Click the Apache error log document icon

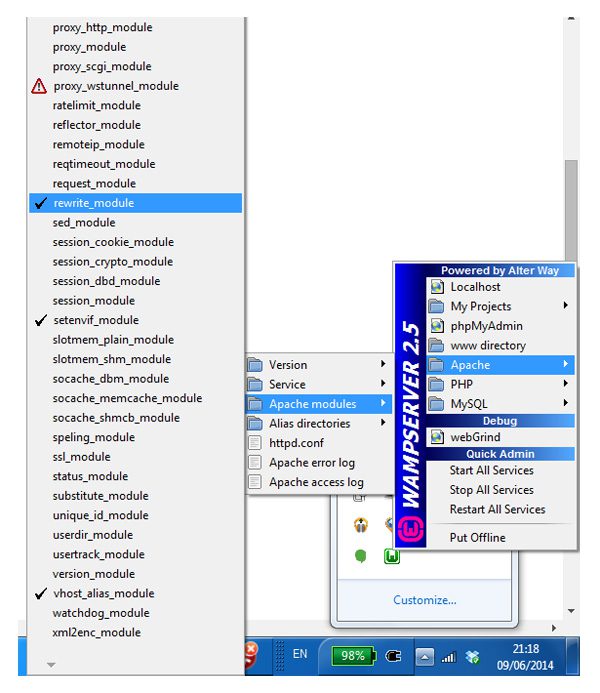[x=255, y=462]
